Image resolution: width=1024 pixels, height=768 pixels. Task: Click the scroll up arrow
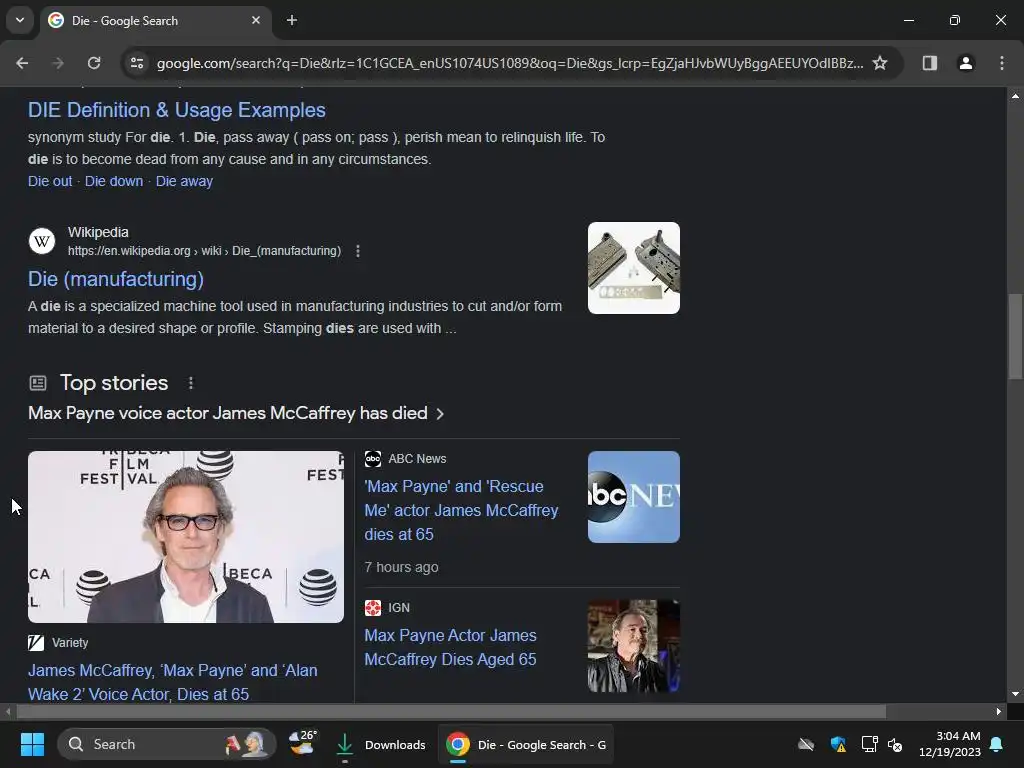(x=1015, y=96)
